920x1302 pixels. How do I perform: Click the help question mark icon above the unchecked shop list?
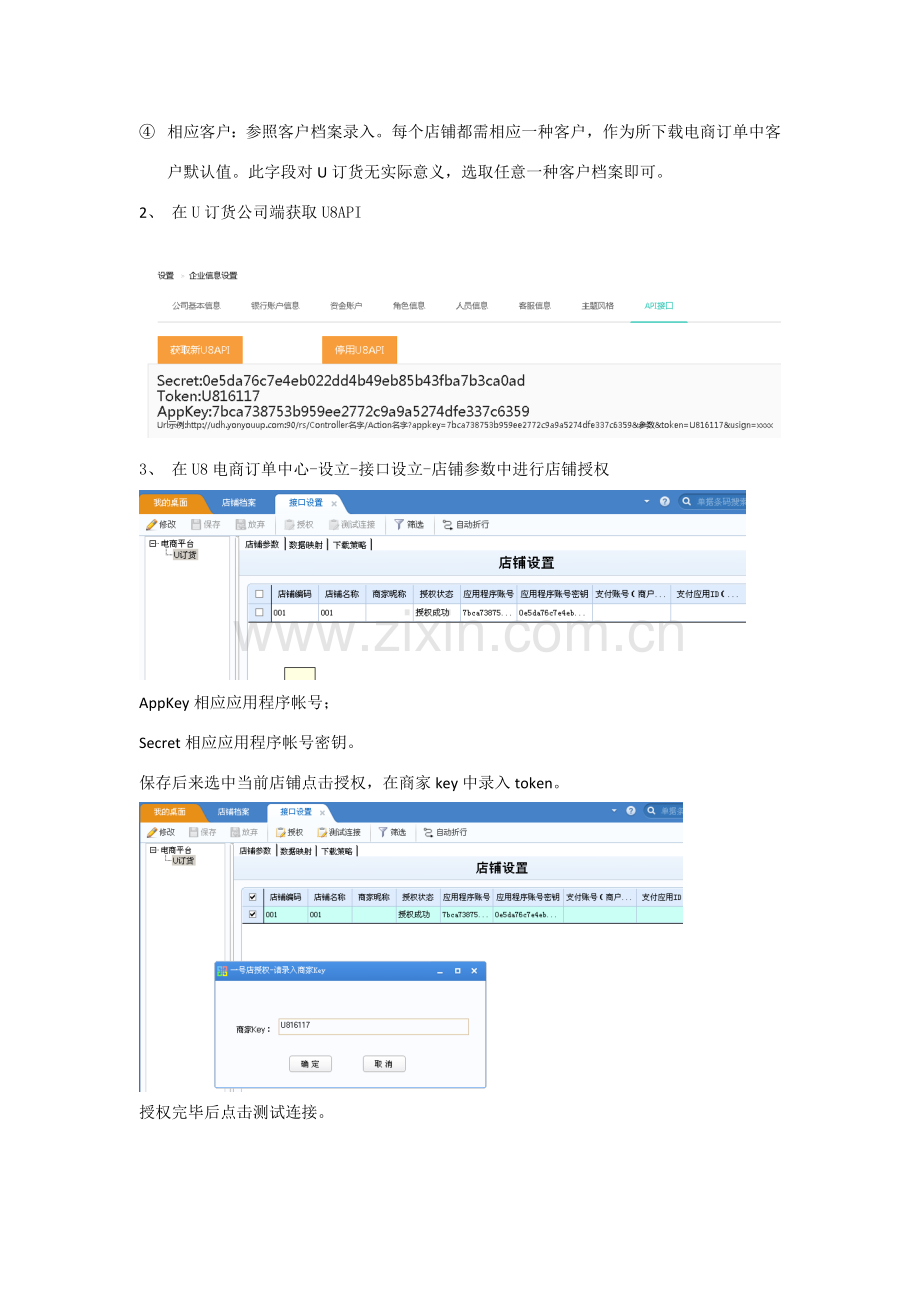(x=665, y=502)
